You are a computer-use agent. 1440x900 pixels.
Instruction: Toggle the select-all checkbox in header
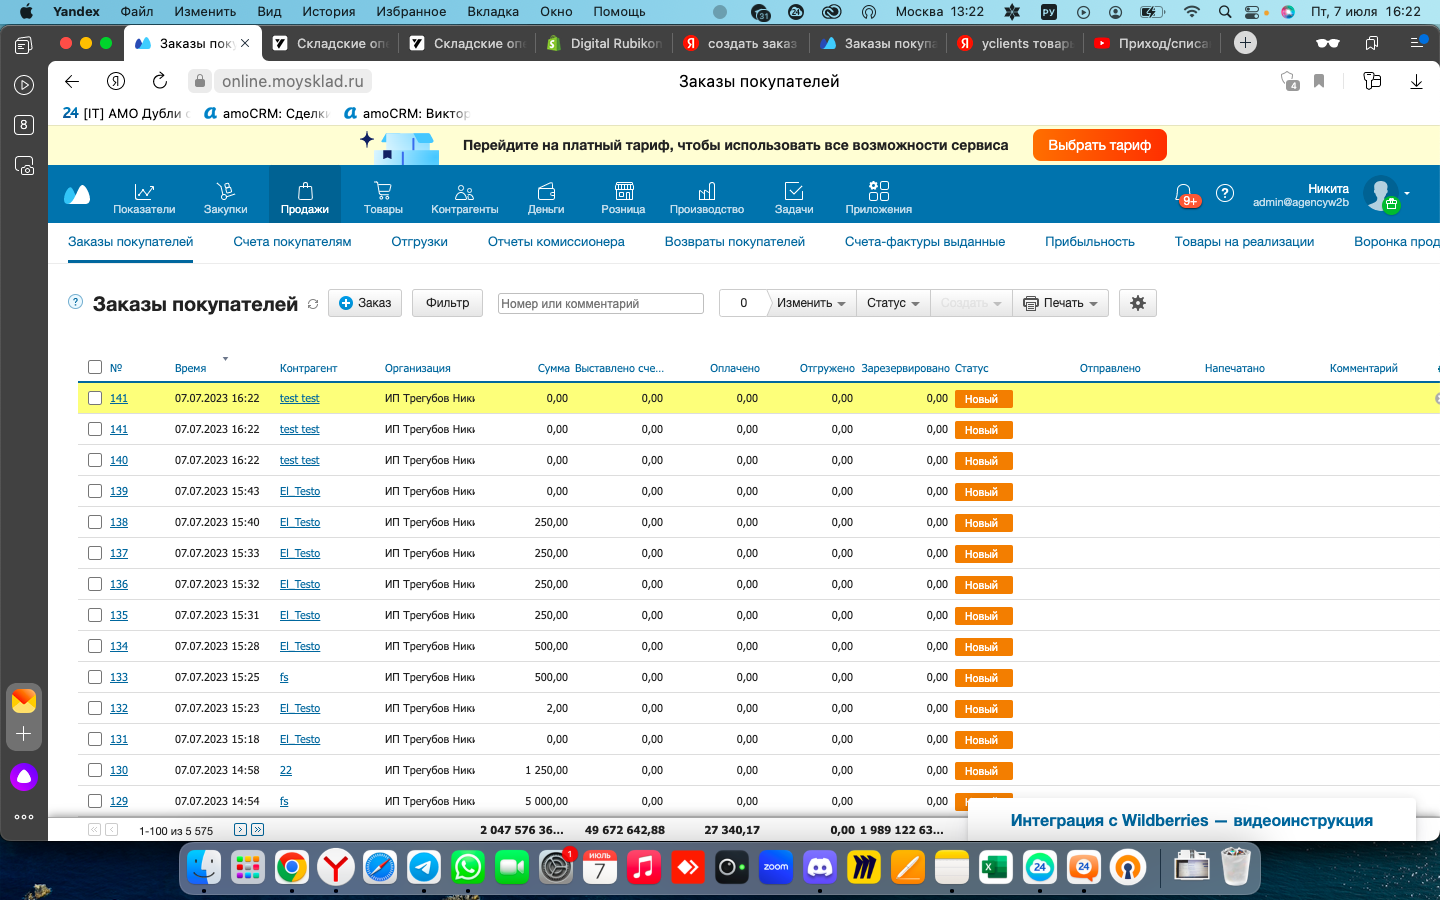[95, 367]
